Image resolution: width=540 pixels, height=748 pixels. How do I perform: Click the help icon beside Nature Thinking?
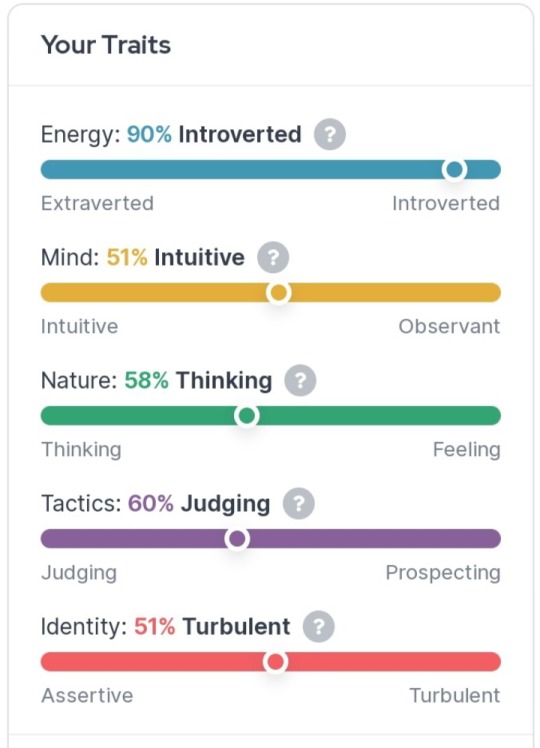click(x=300, y=381)
